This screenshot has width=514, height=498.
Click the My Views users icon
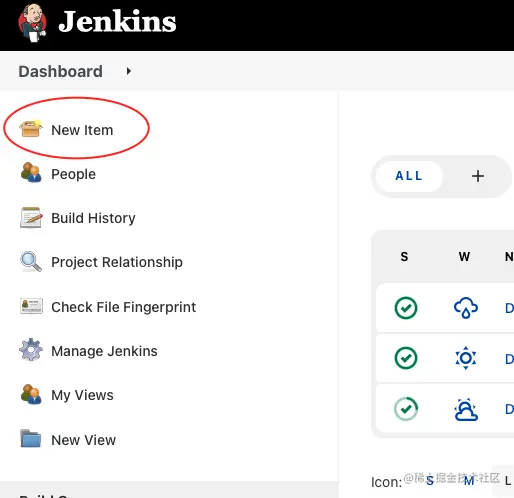pos(31,394)
